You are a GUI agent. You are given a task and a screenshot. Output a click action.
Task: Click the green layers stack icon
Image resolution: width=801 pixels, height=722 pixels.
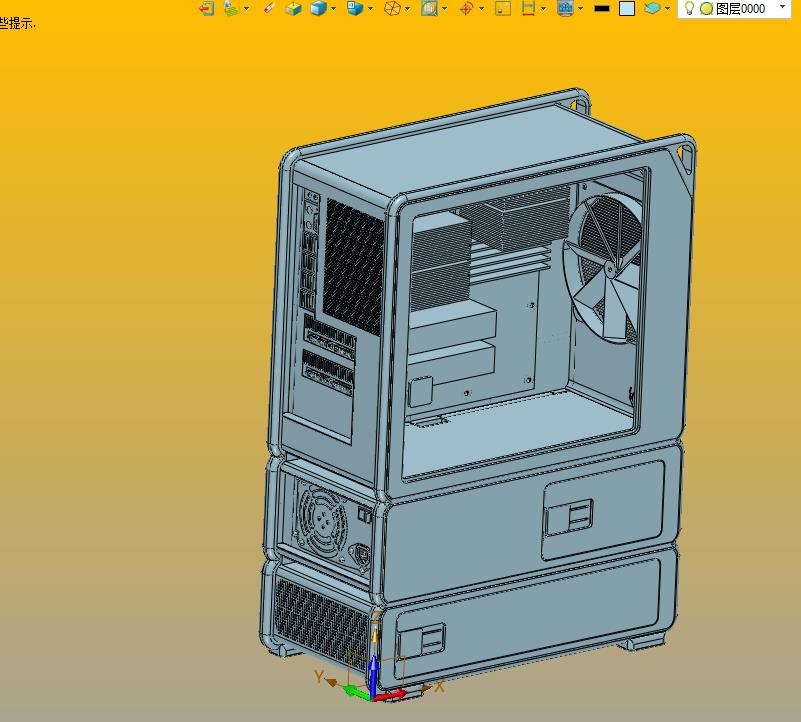(x=231, y=8)
